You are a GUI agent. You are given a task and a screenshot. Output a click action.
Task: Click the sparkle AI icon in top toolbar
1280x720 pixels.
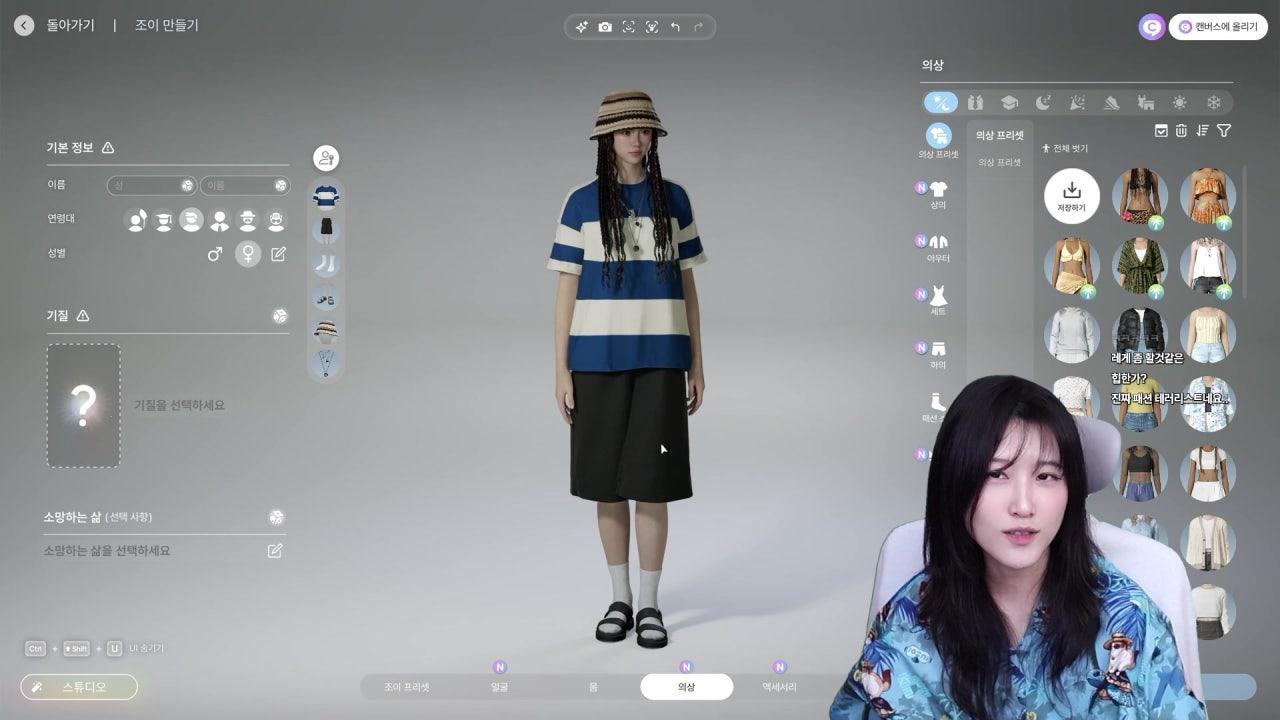pos(581,27)
